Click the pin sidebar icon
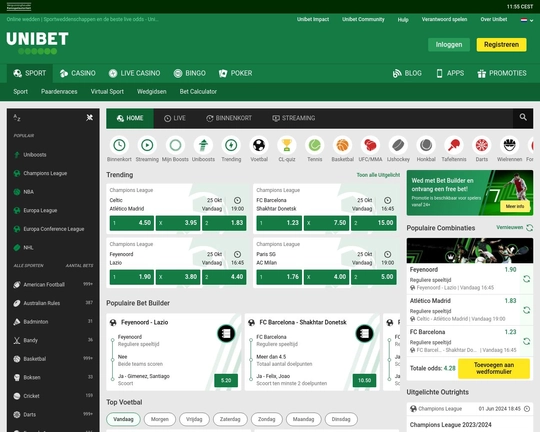Screen dimensions: 540x432 tap(90, 118)
